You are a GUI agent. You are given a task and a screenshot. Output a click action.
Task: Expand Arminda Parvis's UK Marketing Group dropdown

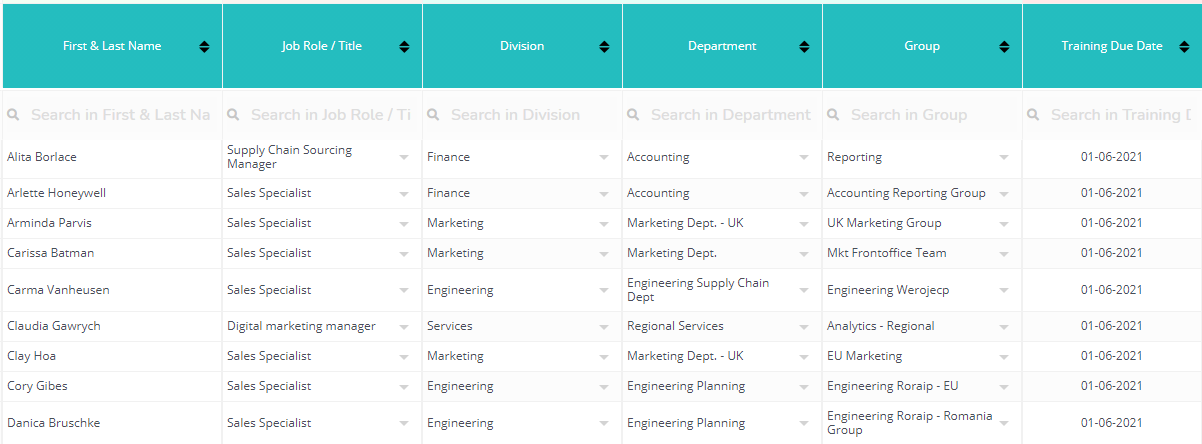[1004, 224]
